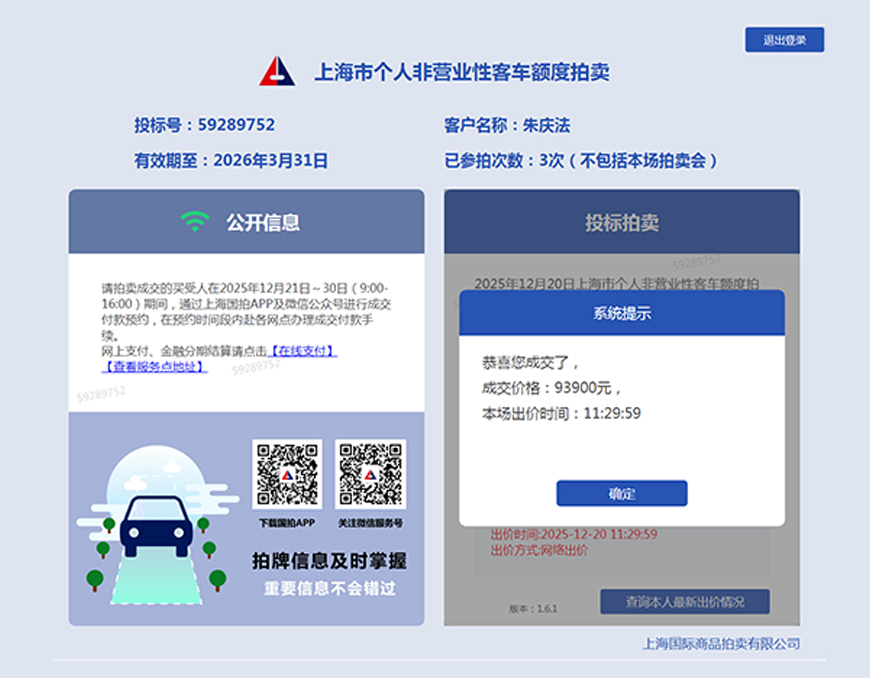Click the 退出登录 logout button

[x=784, y=40]
